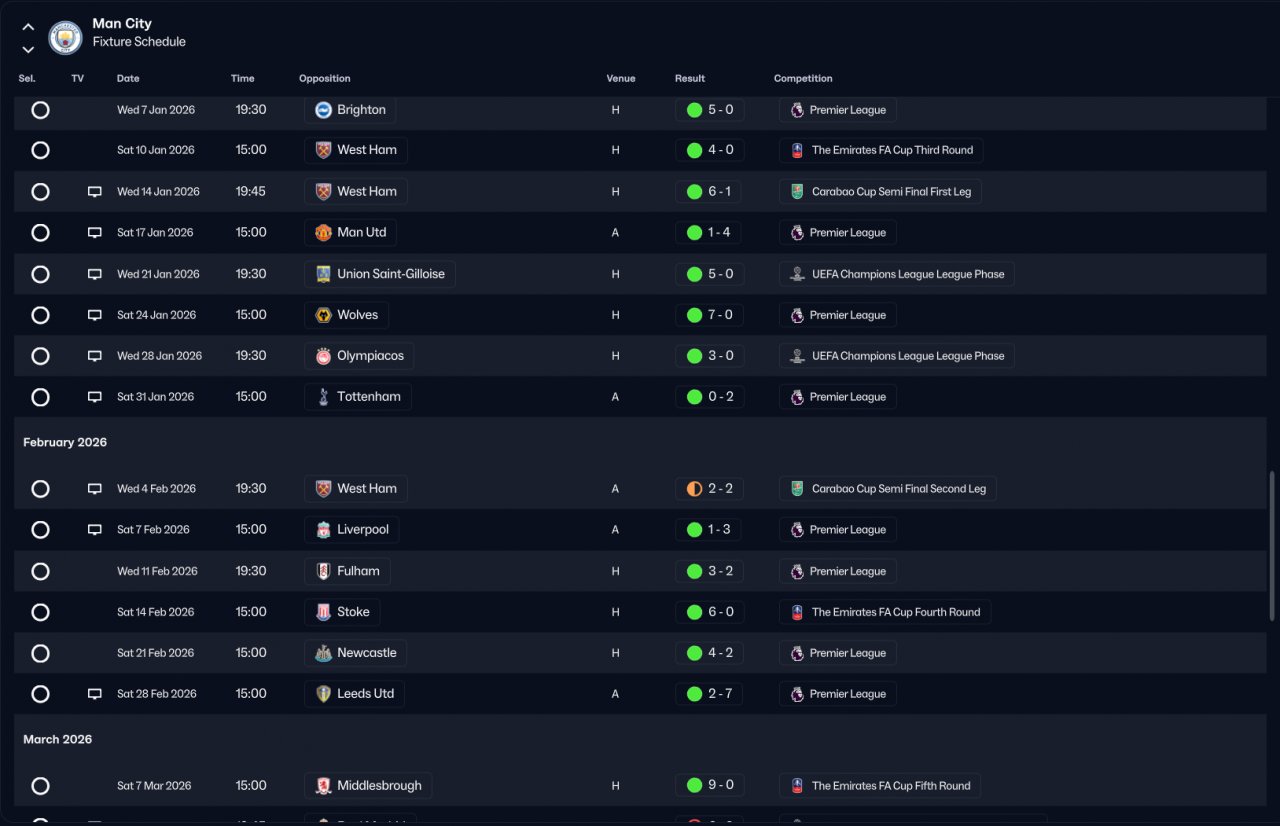This screenshot has width=1280, height=826.
Task: Click the Brighton club crest
Action: coord(323,110)
